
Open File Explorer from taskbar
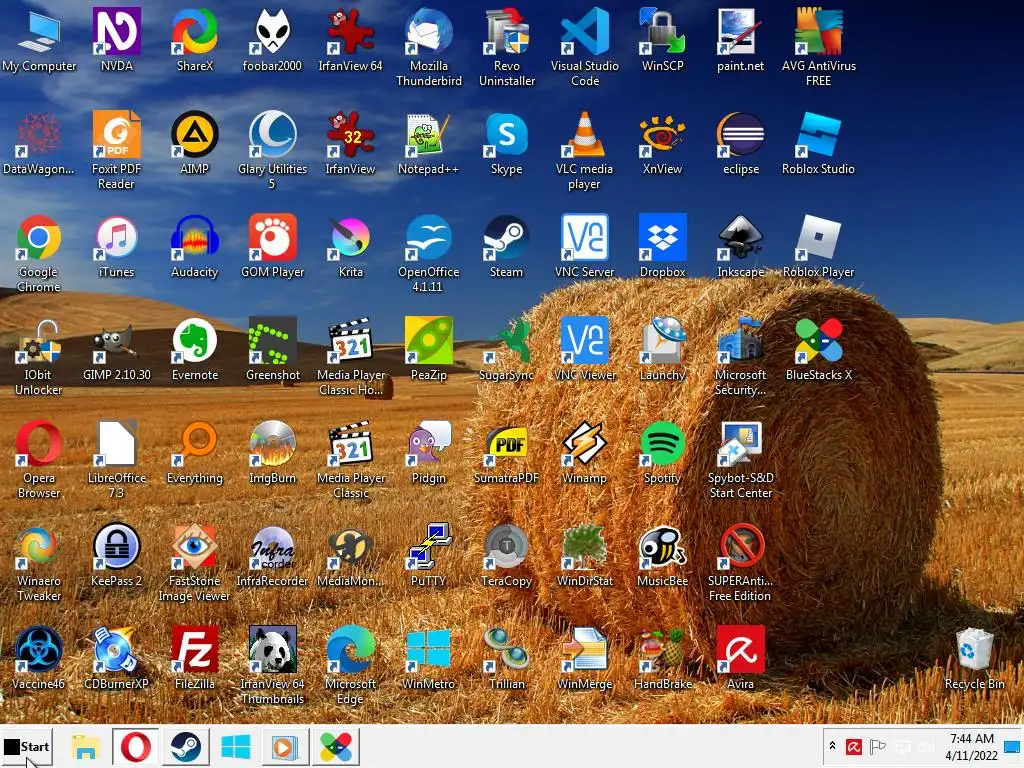coord(85,746)
